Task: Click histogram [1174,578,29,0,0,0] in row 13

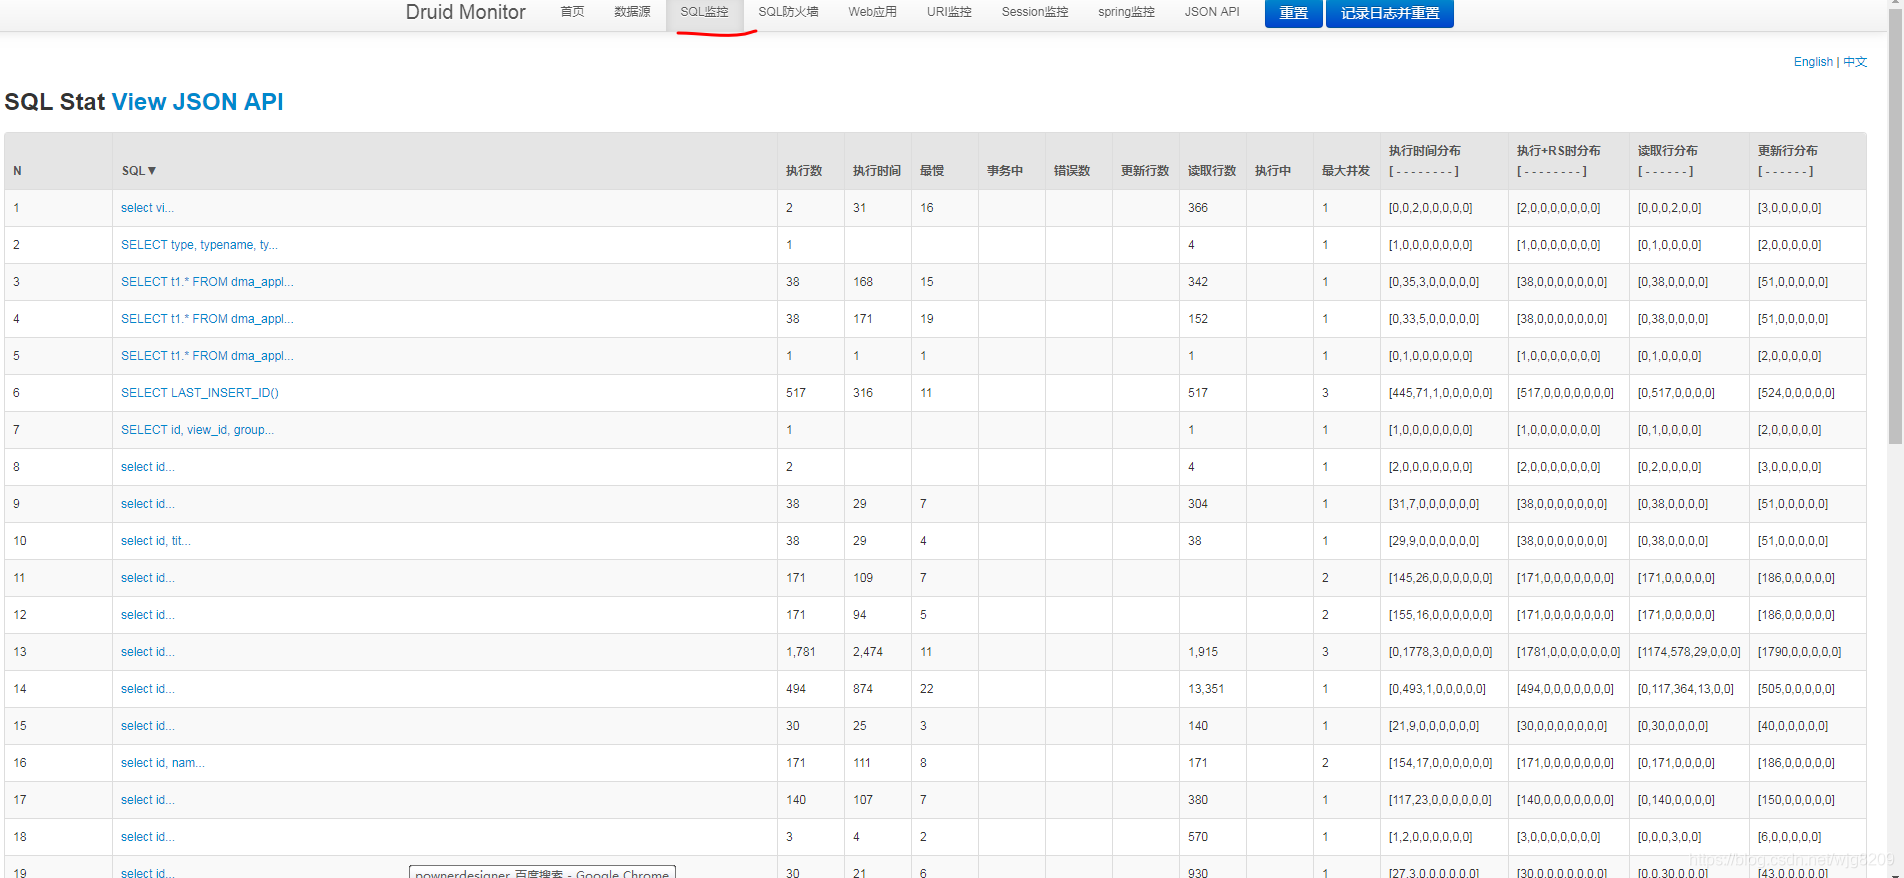Action: click(x=1689, y=652)
